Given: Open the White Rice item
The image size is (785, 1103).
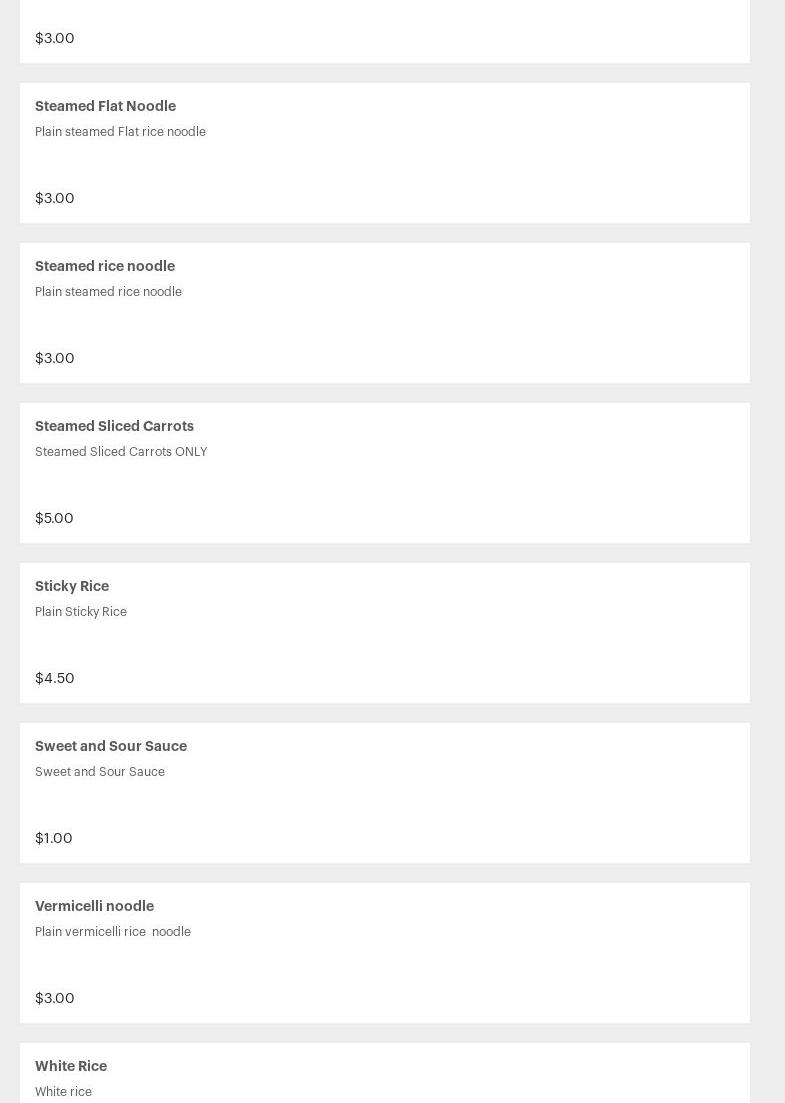Looking at the screenshot, I should pos(385,1073).
